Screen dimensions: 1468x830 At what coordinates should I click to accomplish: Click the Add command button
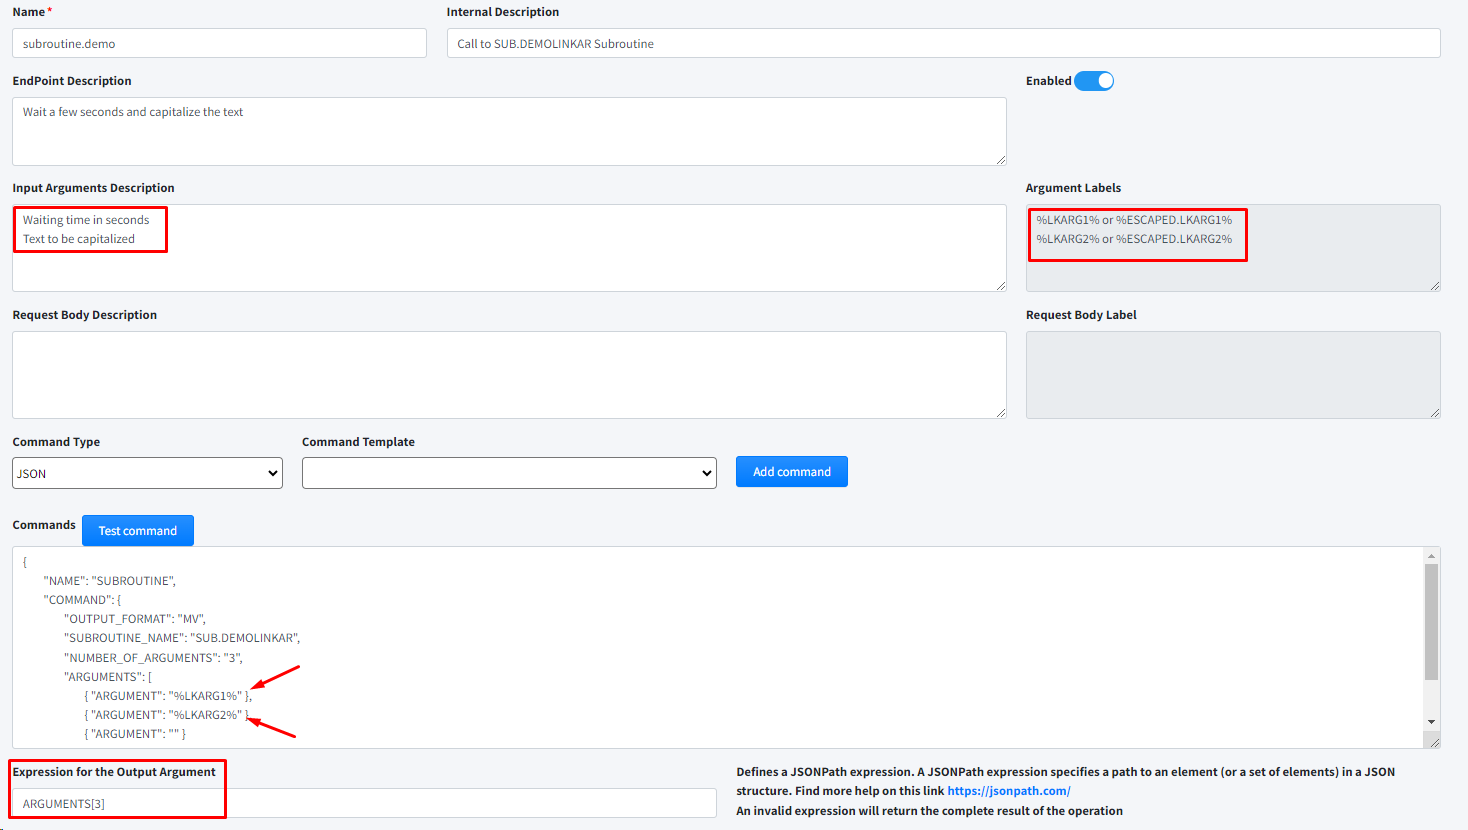791,472
